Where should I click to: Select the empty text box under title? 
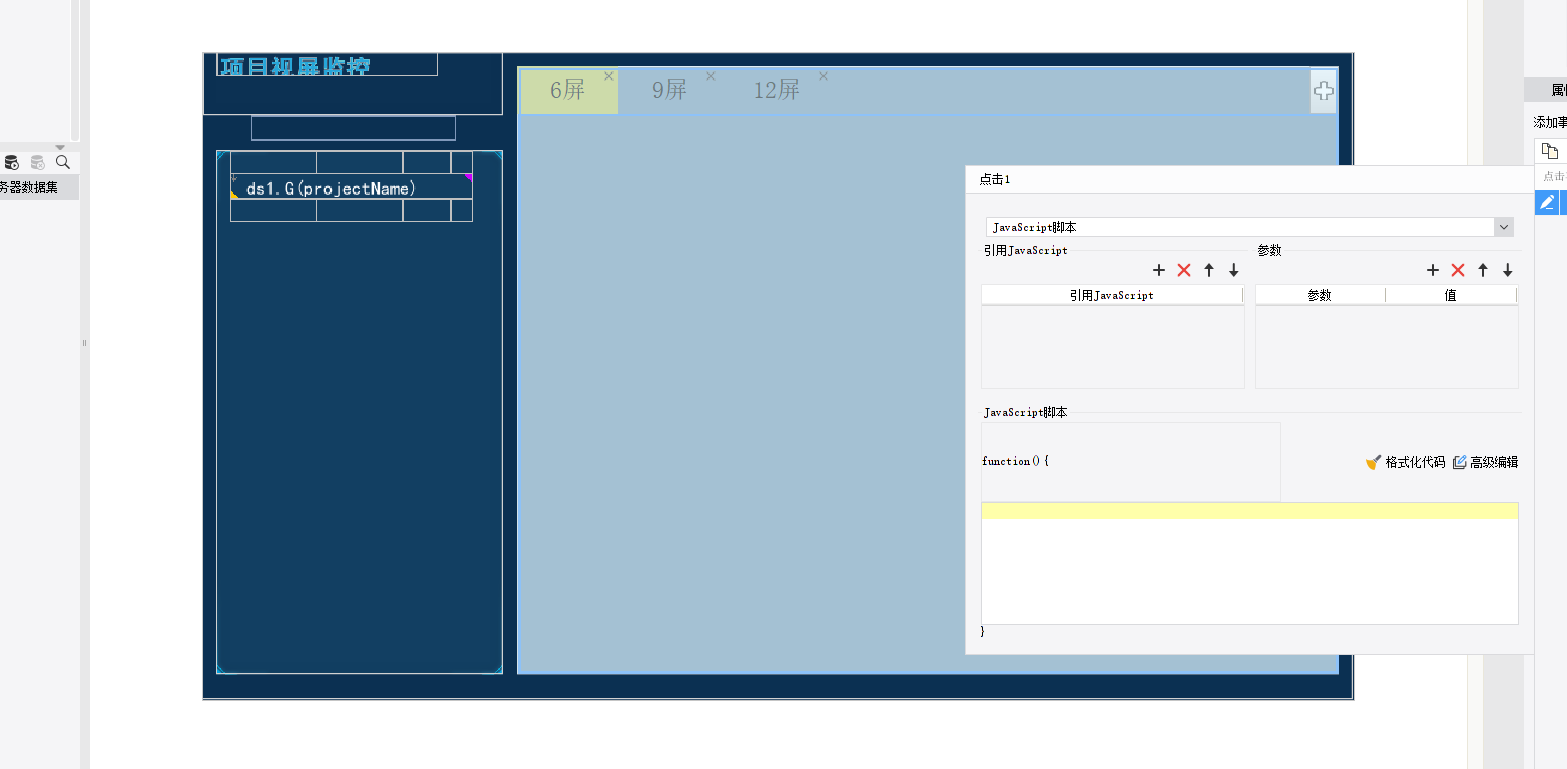353,128
